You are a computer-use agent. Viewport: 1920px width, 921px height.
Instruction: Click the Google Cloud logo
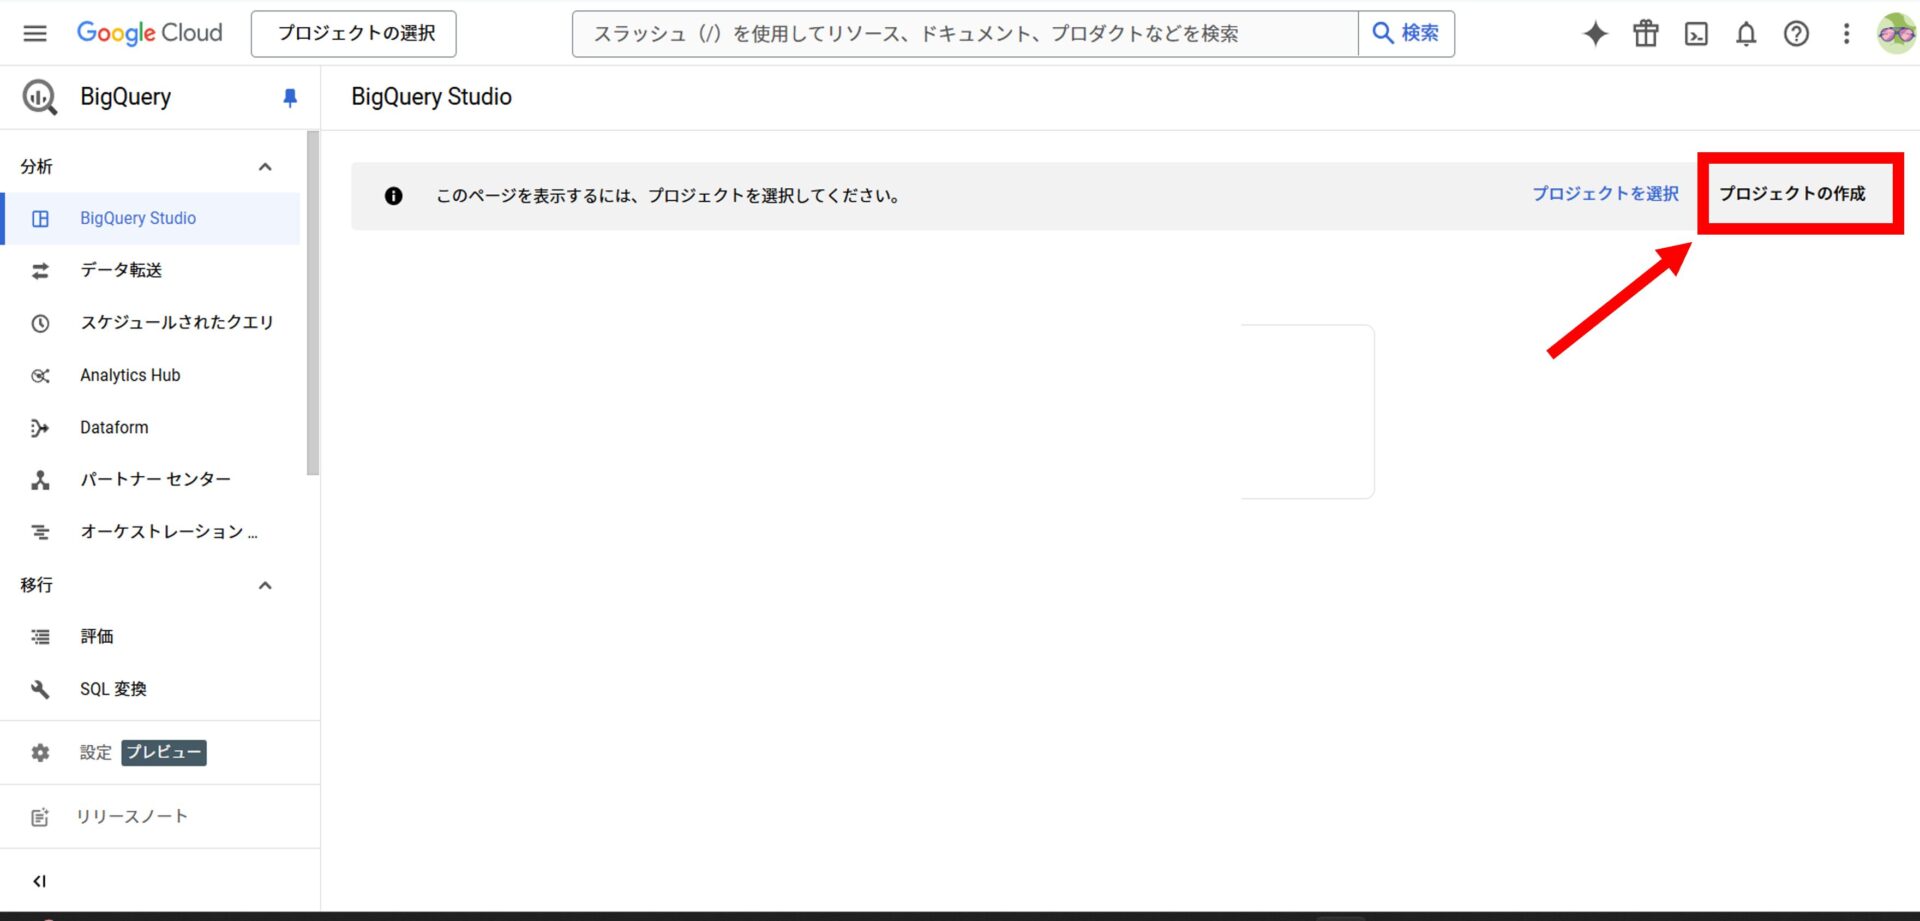150,33
